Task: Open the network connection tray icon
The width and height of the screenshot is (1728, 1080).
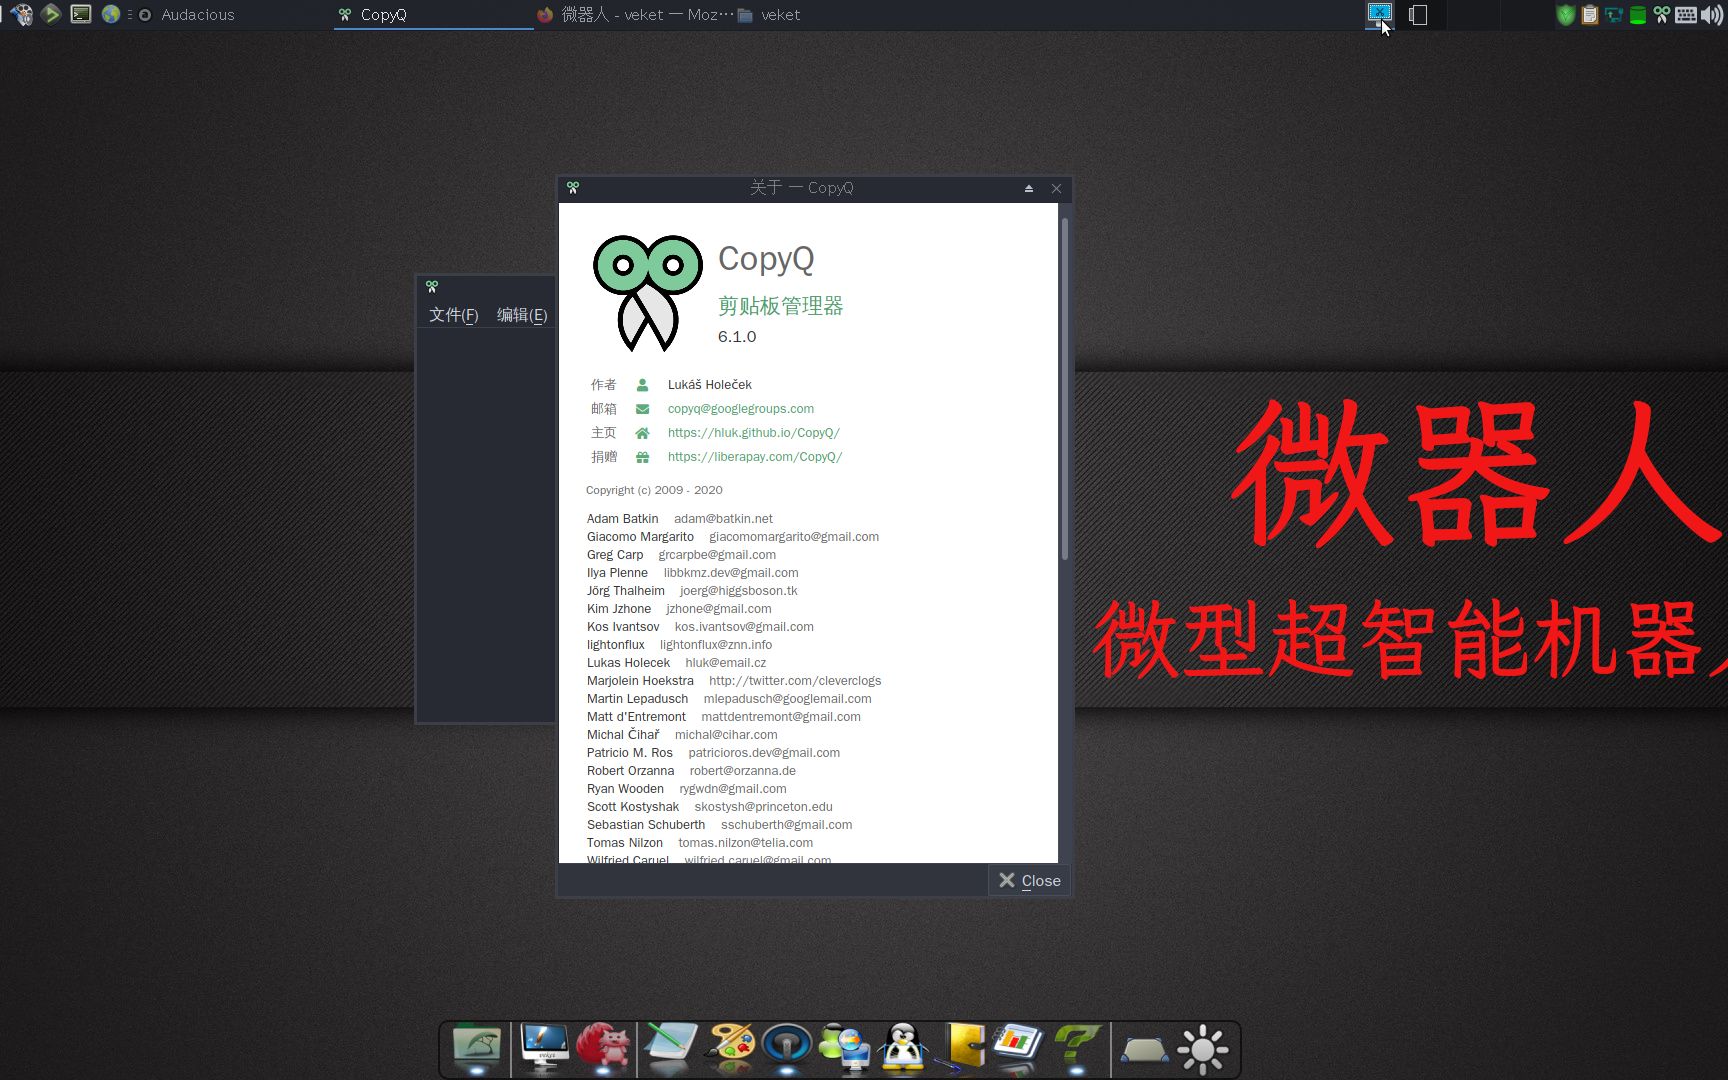Action: (1614, 14)
